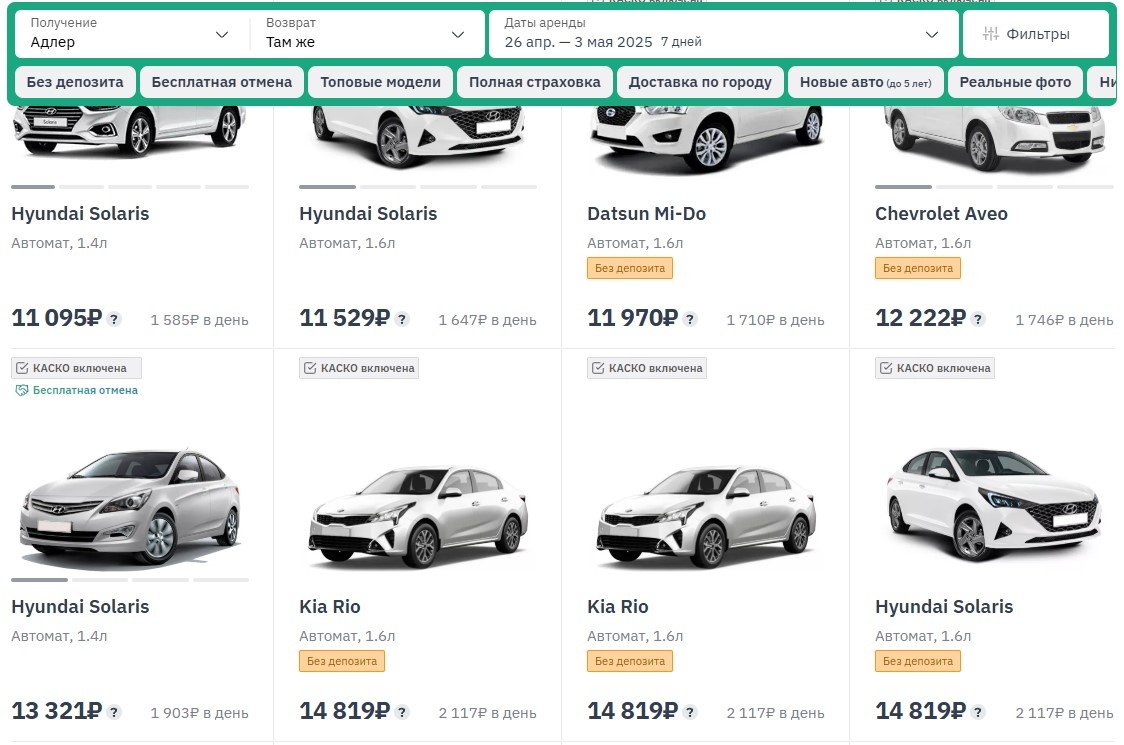Select the Топовые модели filter chip
This screenshot has width=1124, height=745.
pyautogui.click(x=380, y=82)
